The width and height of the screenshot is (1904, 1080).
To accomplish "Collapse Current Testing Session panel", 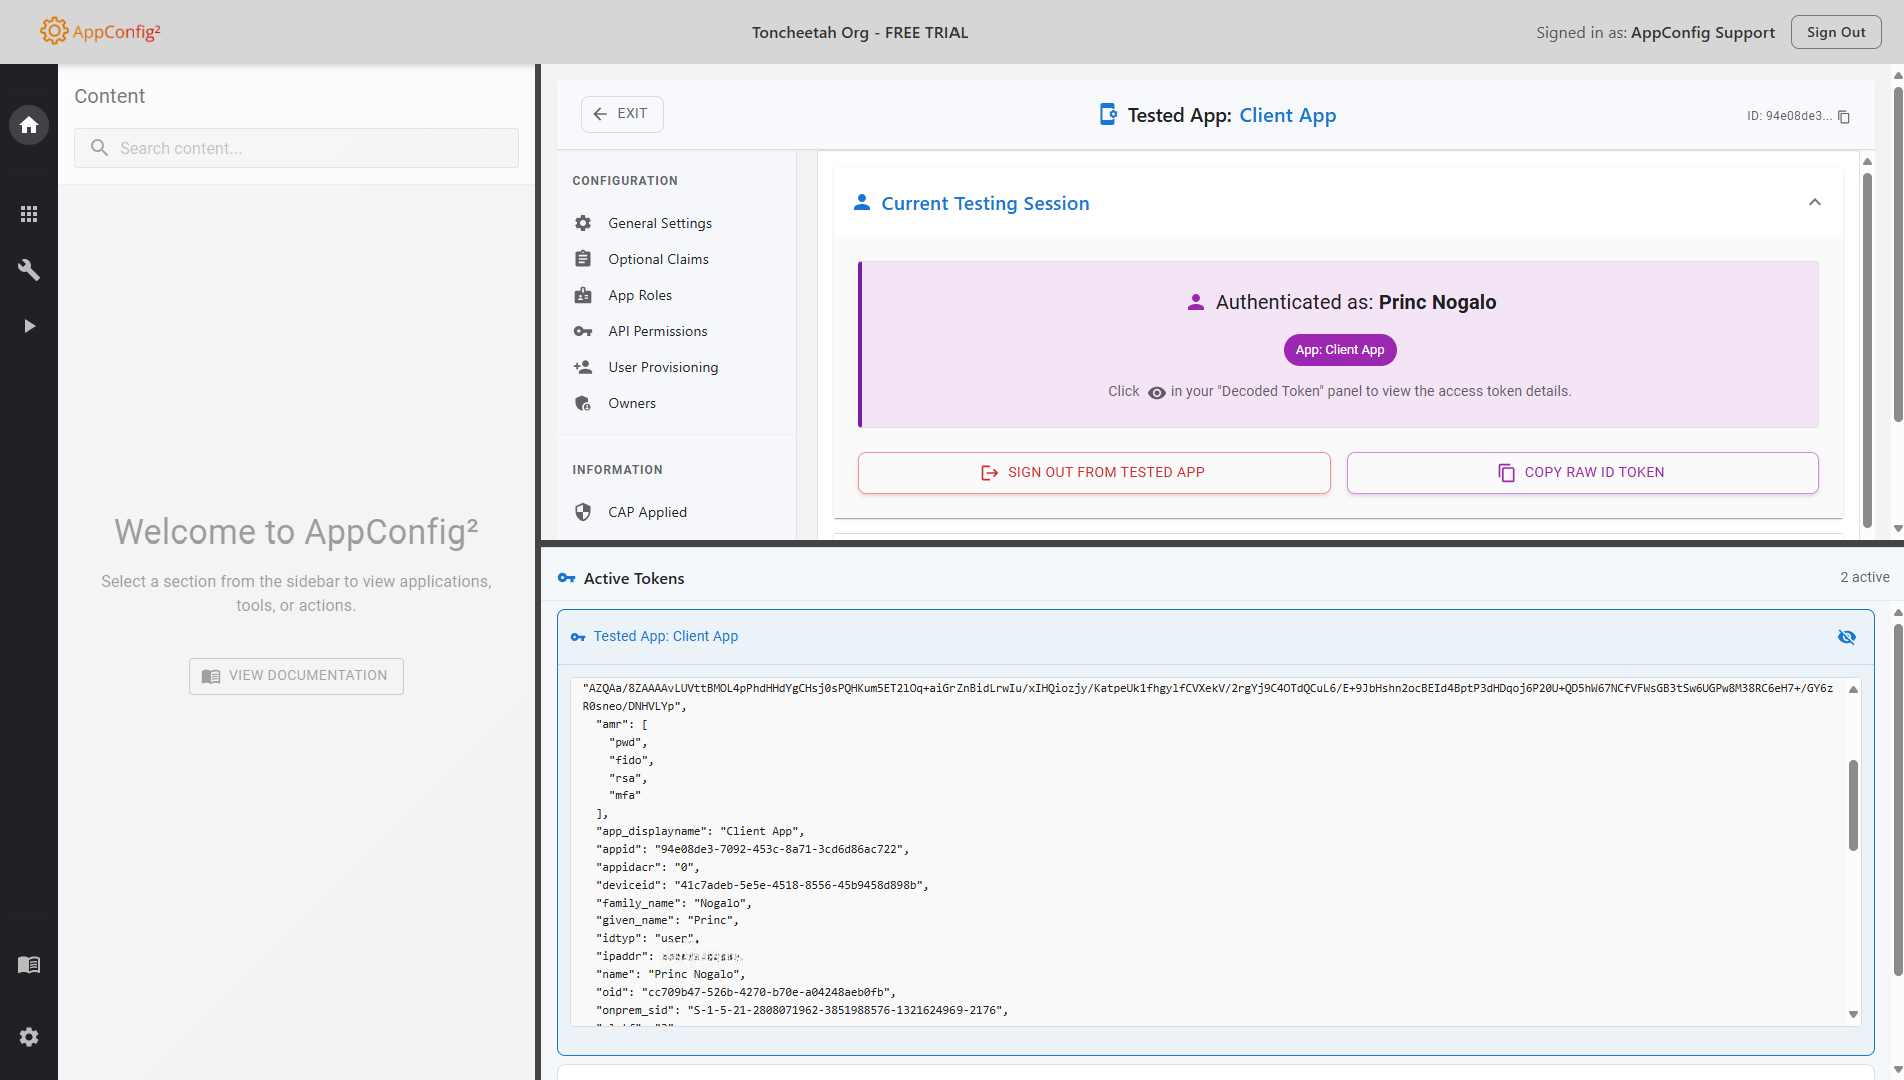I will 1815,203.
